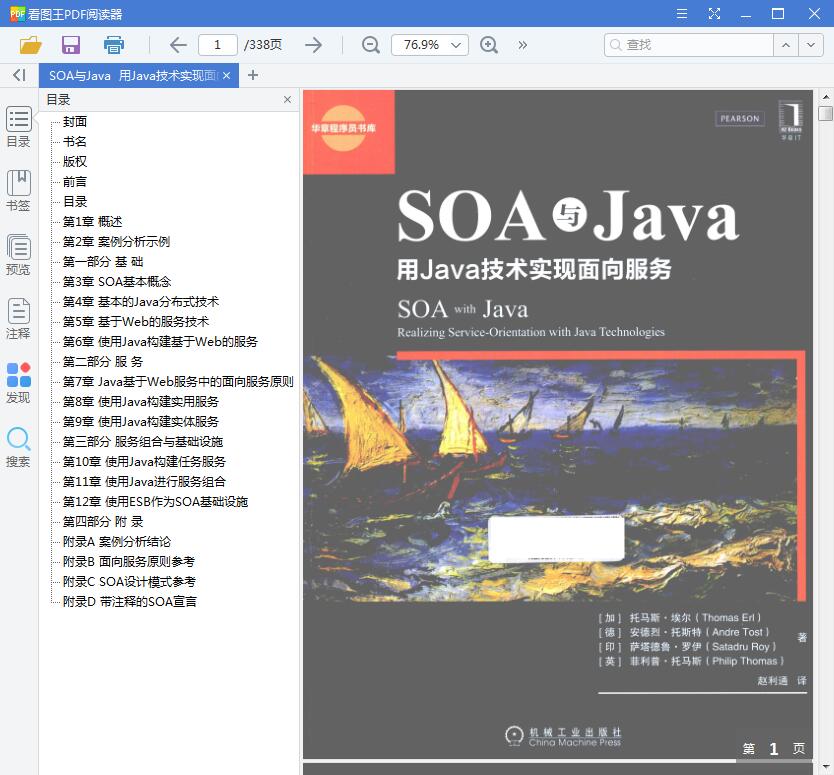Jump to 目录 entry in the outline tree
The width and height of the screenshot is (834, 775).
tap(74, 202)
